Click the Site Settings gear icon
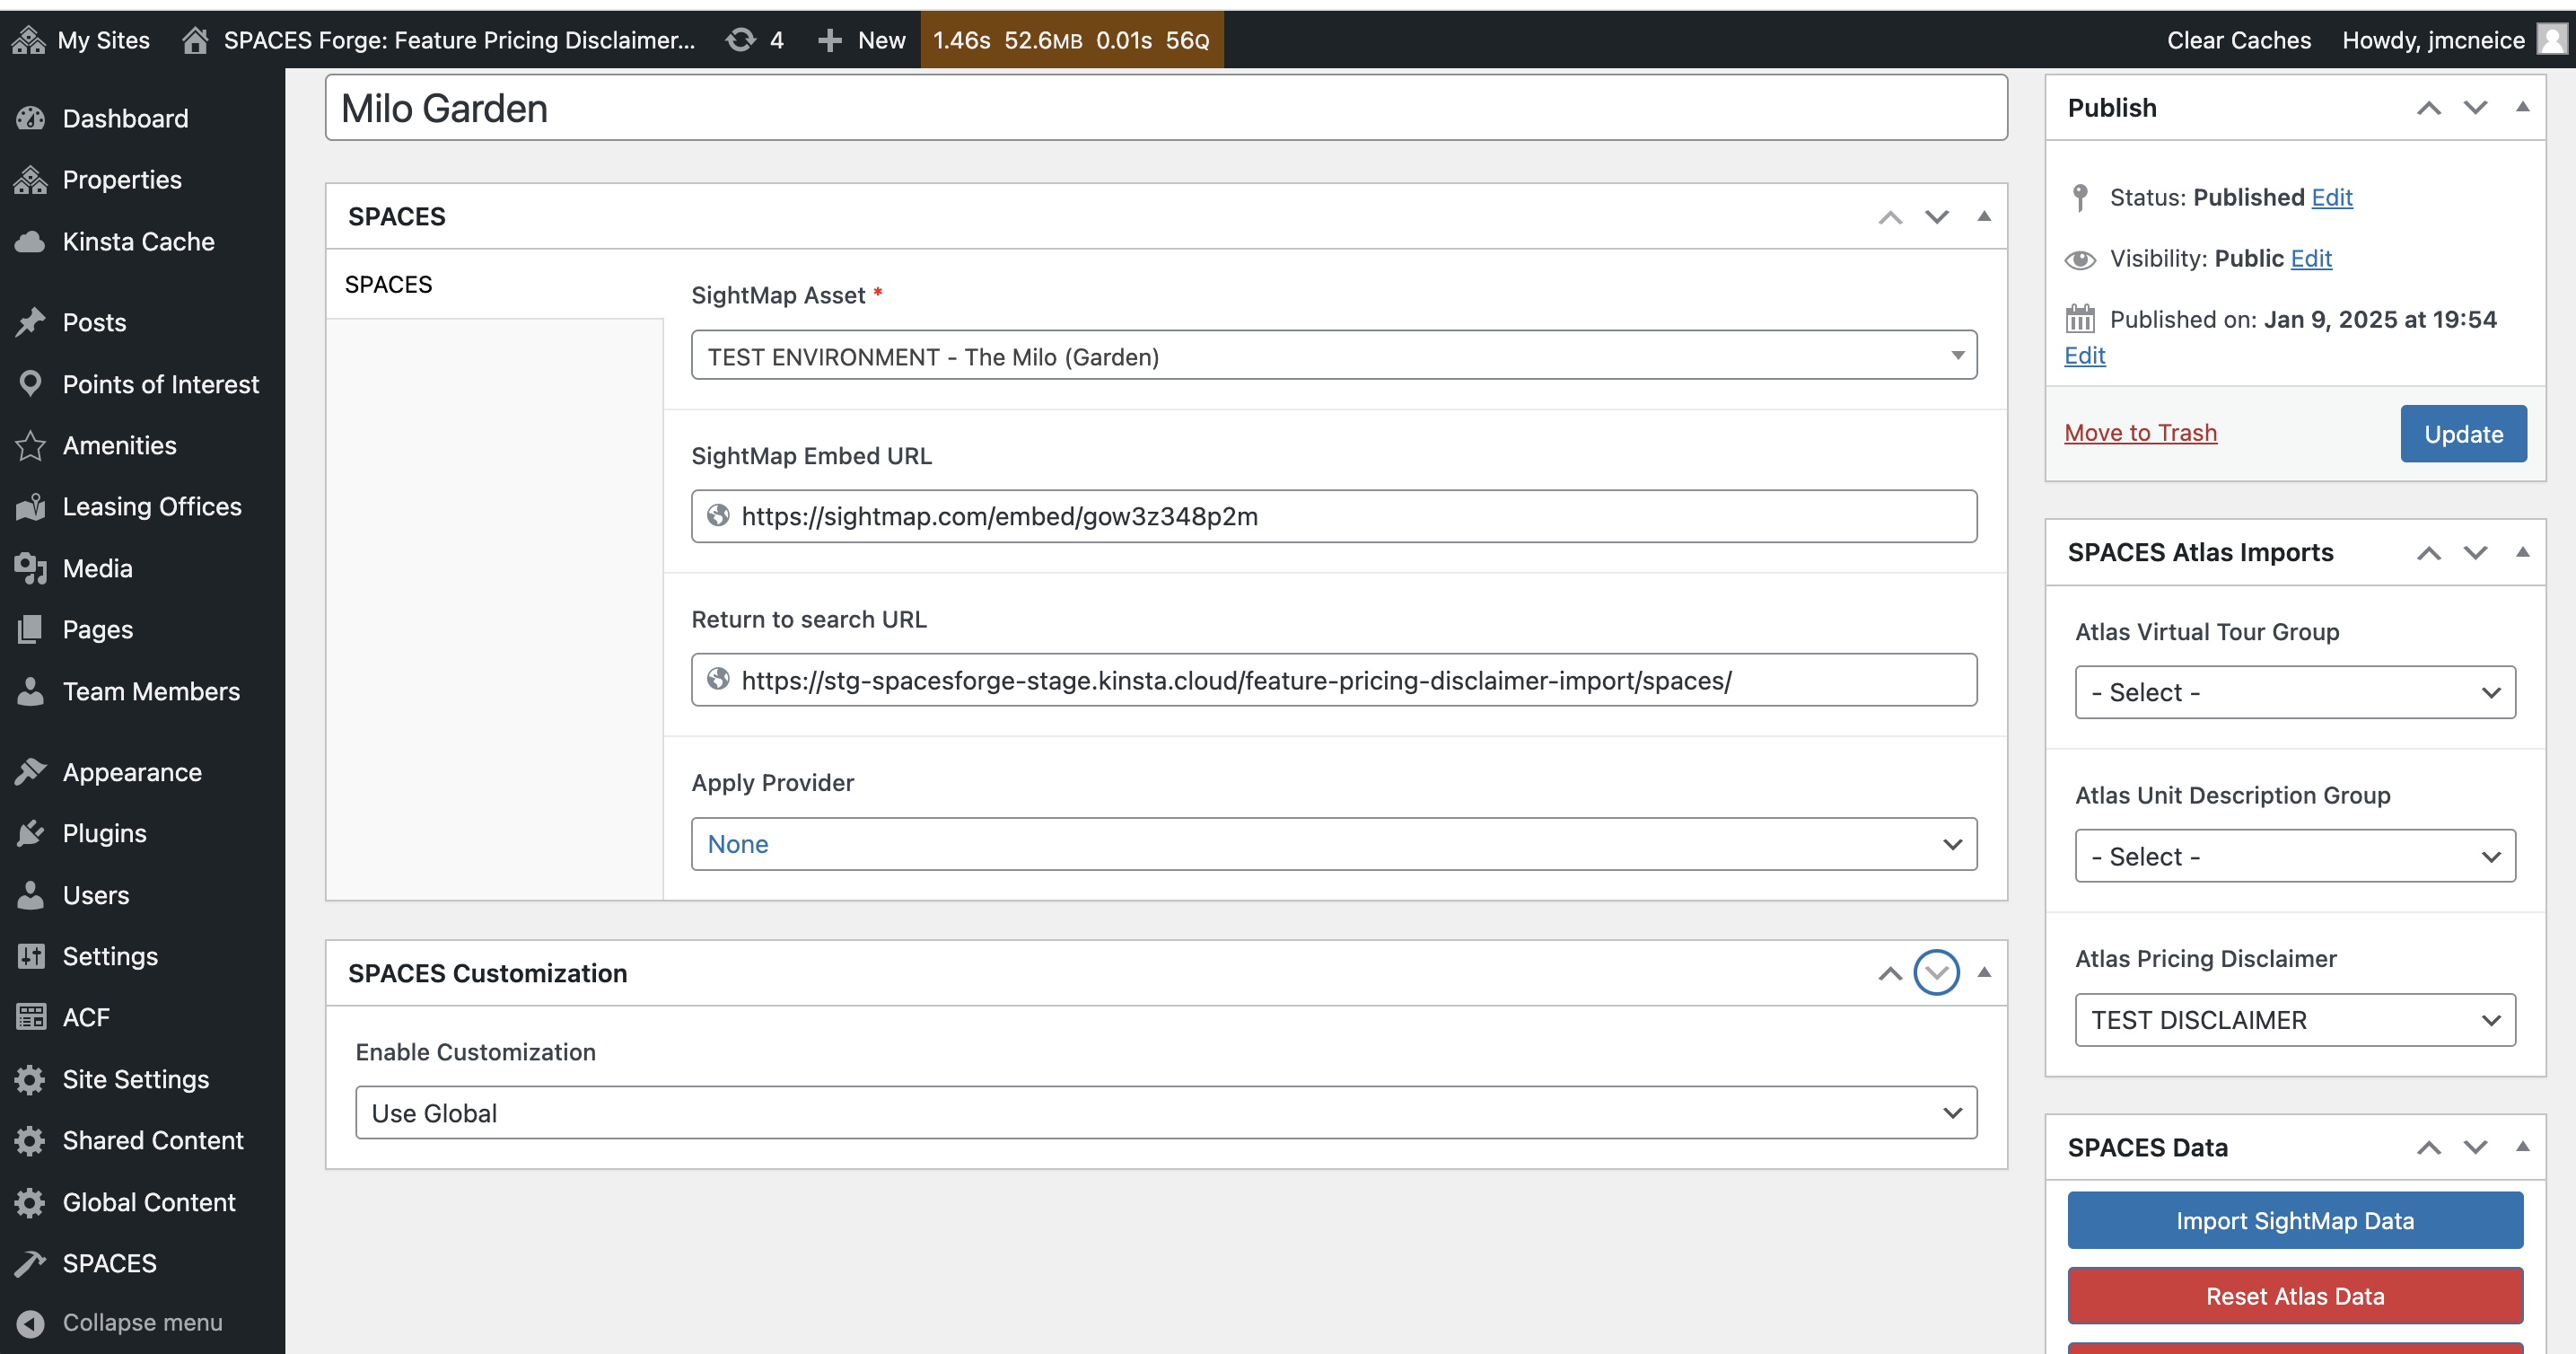This screenshot has width=2576, height=1354. (31, 1079)
